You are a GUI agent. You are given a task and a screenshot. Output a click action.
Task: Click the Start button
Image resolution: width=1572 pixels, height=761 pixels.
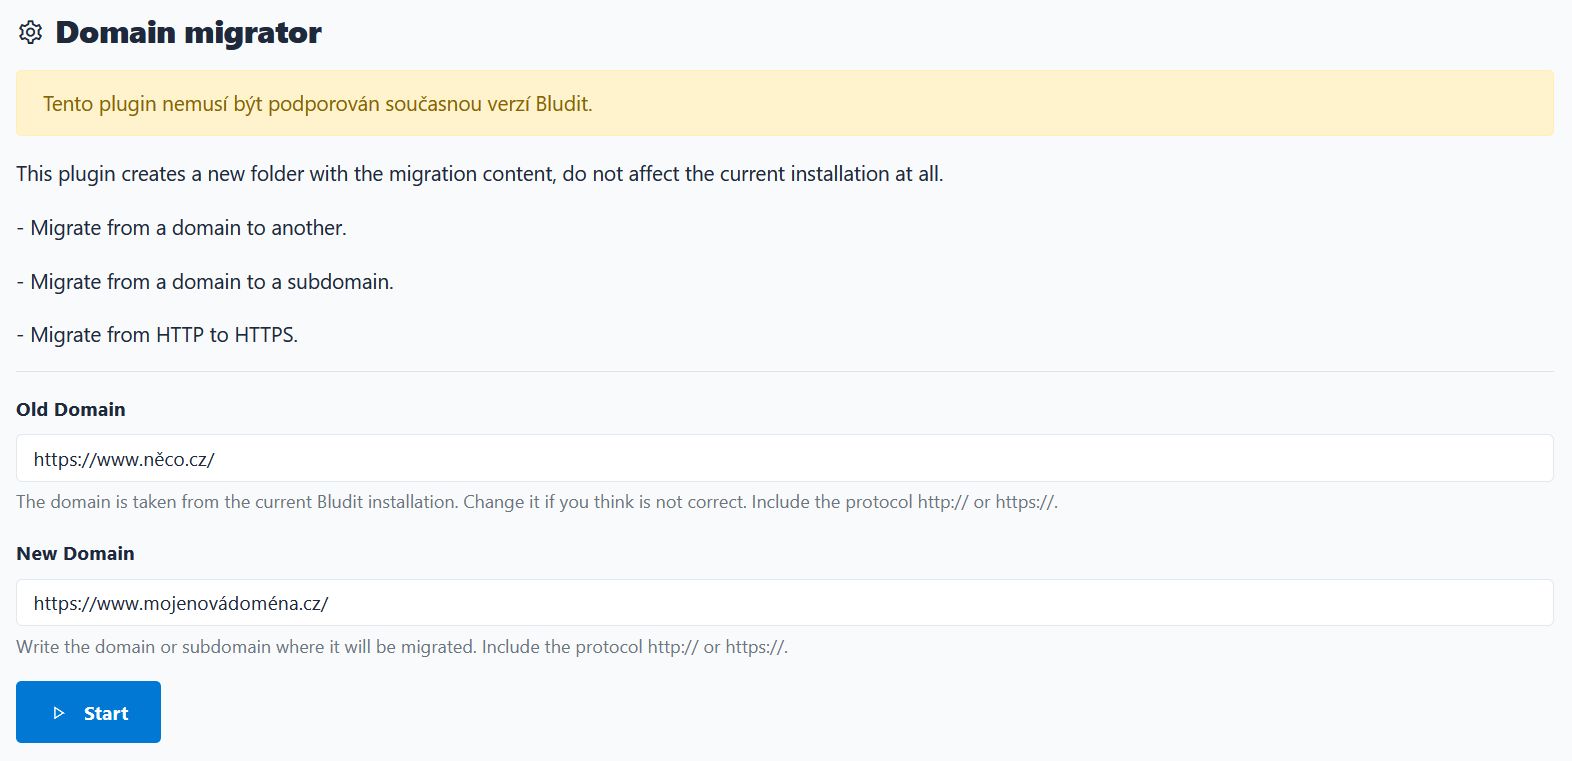[x=88, y=712]
